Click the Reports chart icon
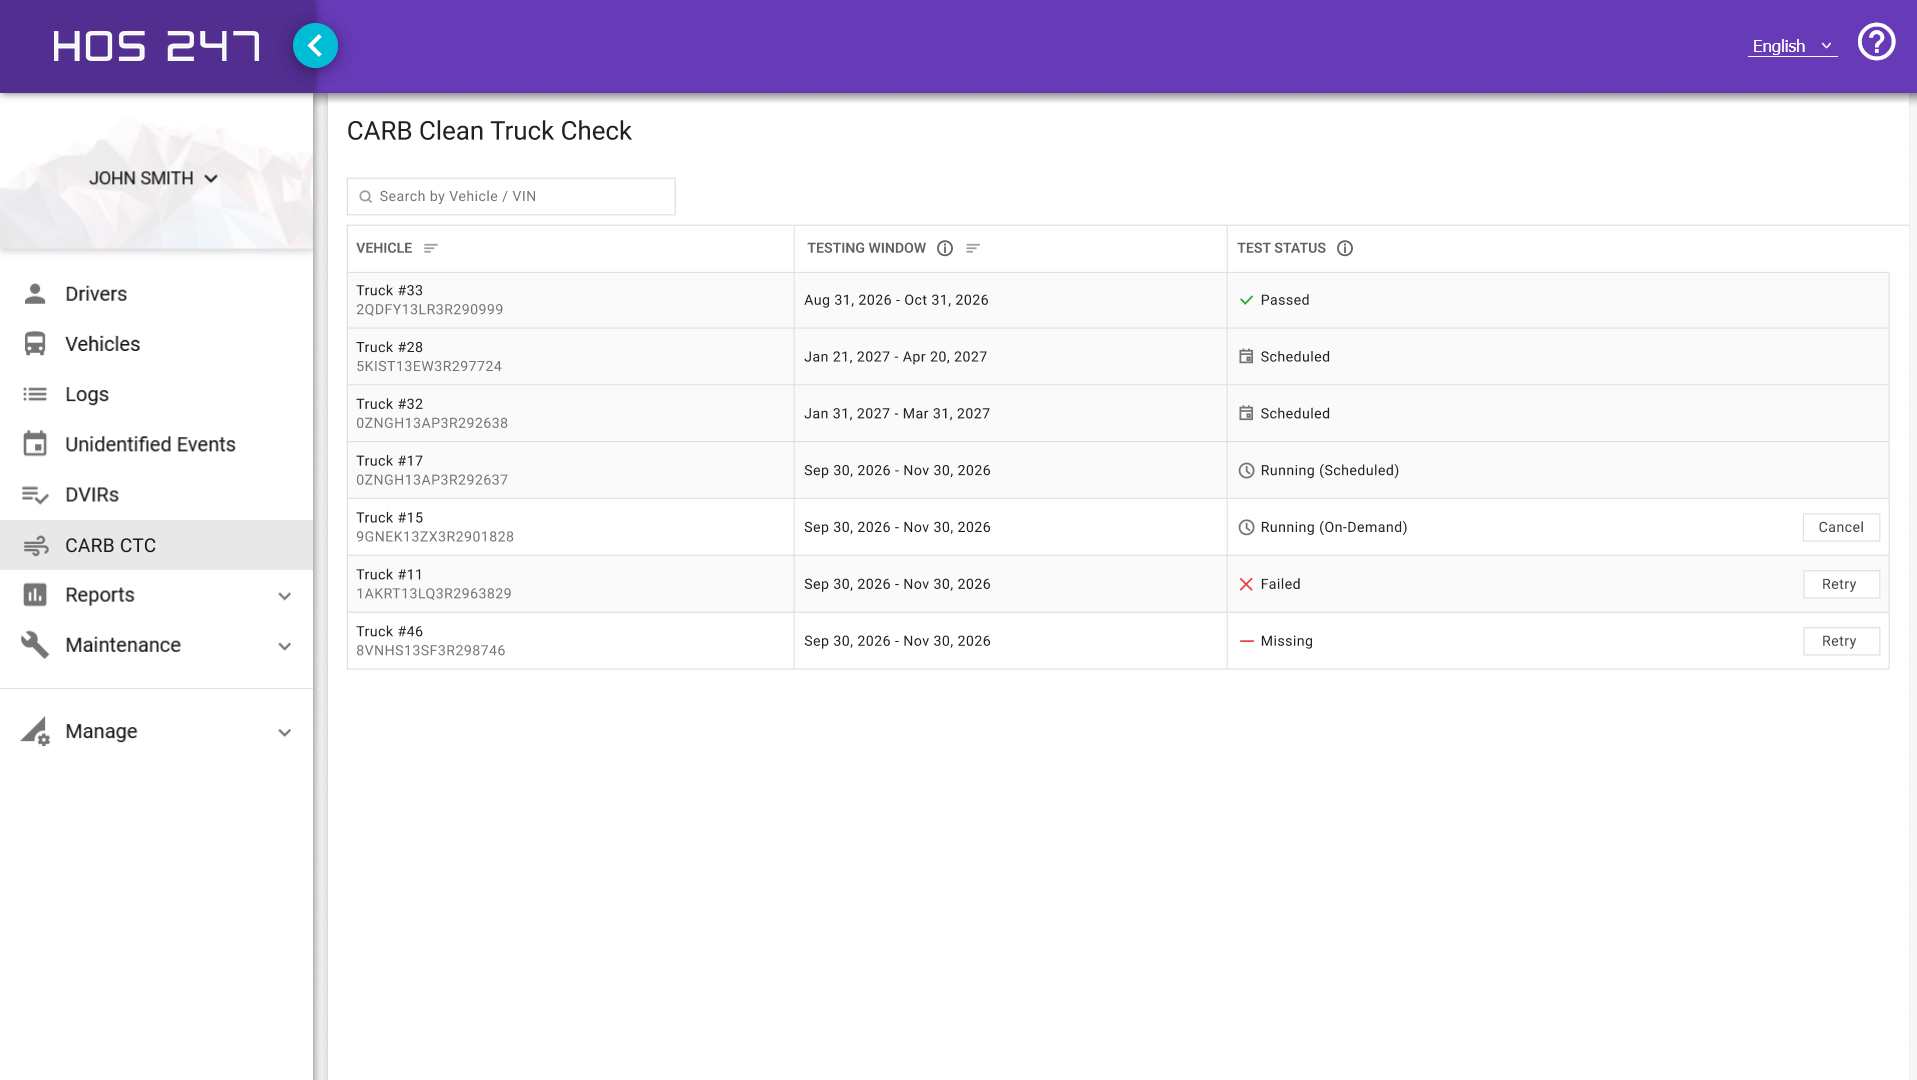 [35, 595]
